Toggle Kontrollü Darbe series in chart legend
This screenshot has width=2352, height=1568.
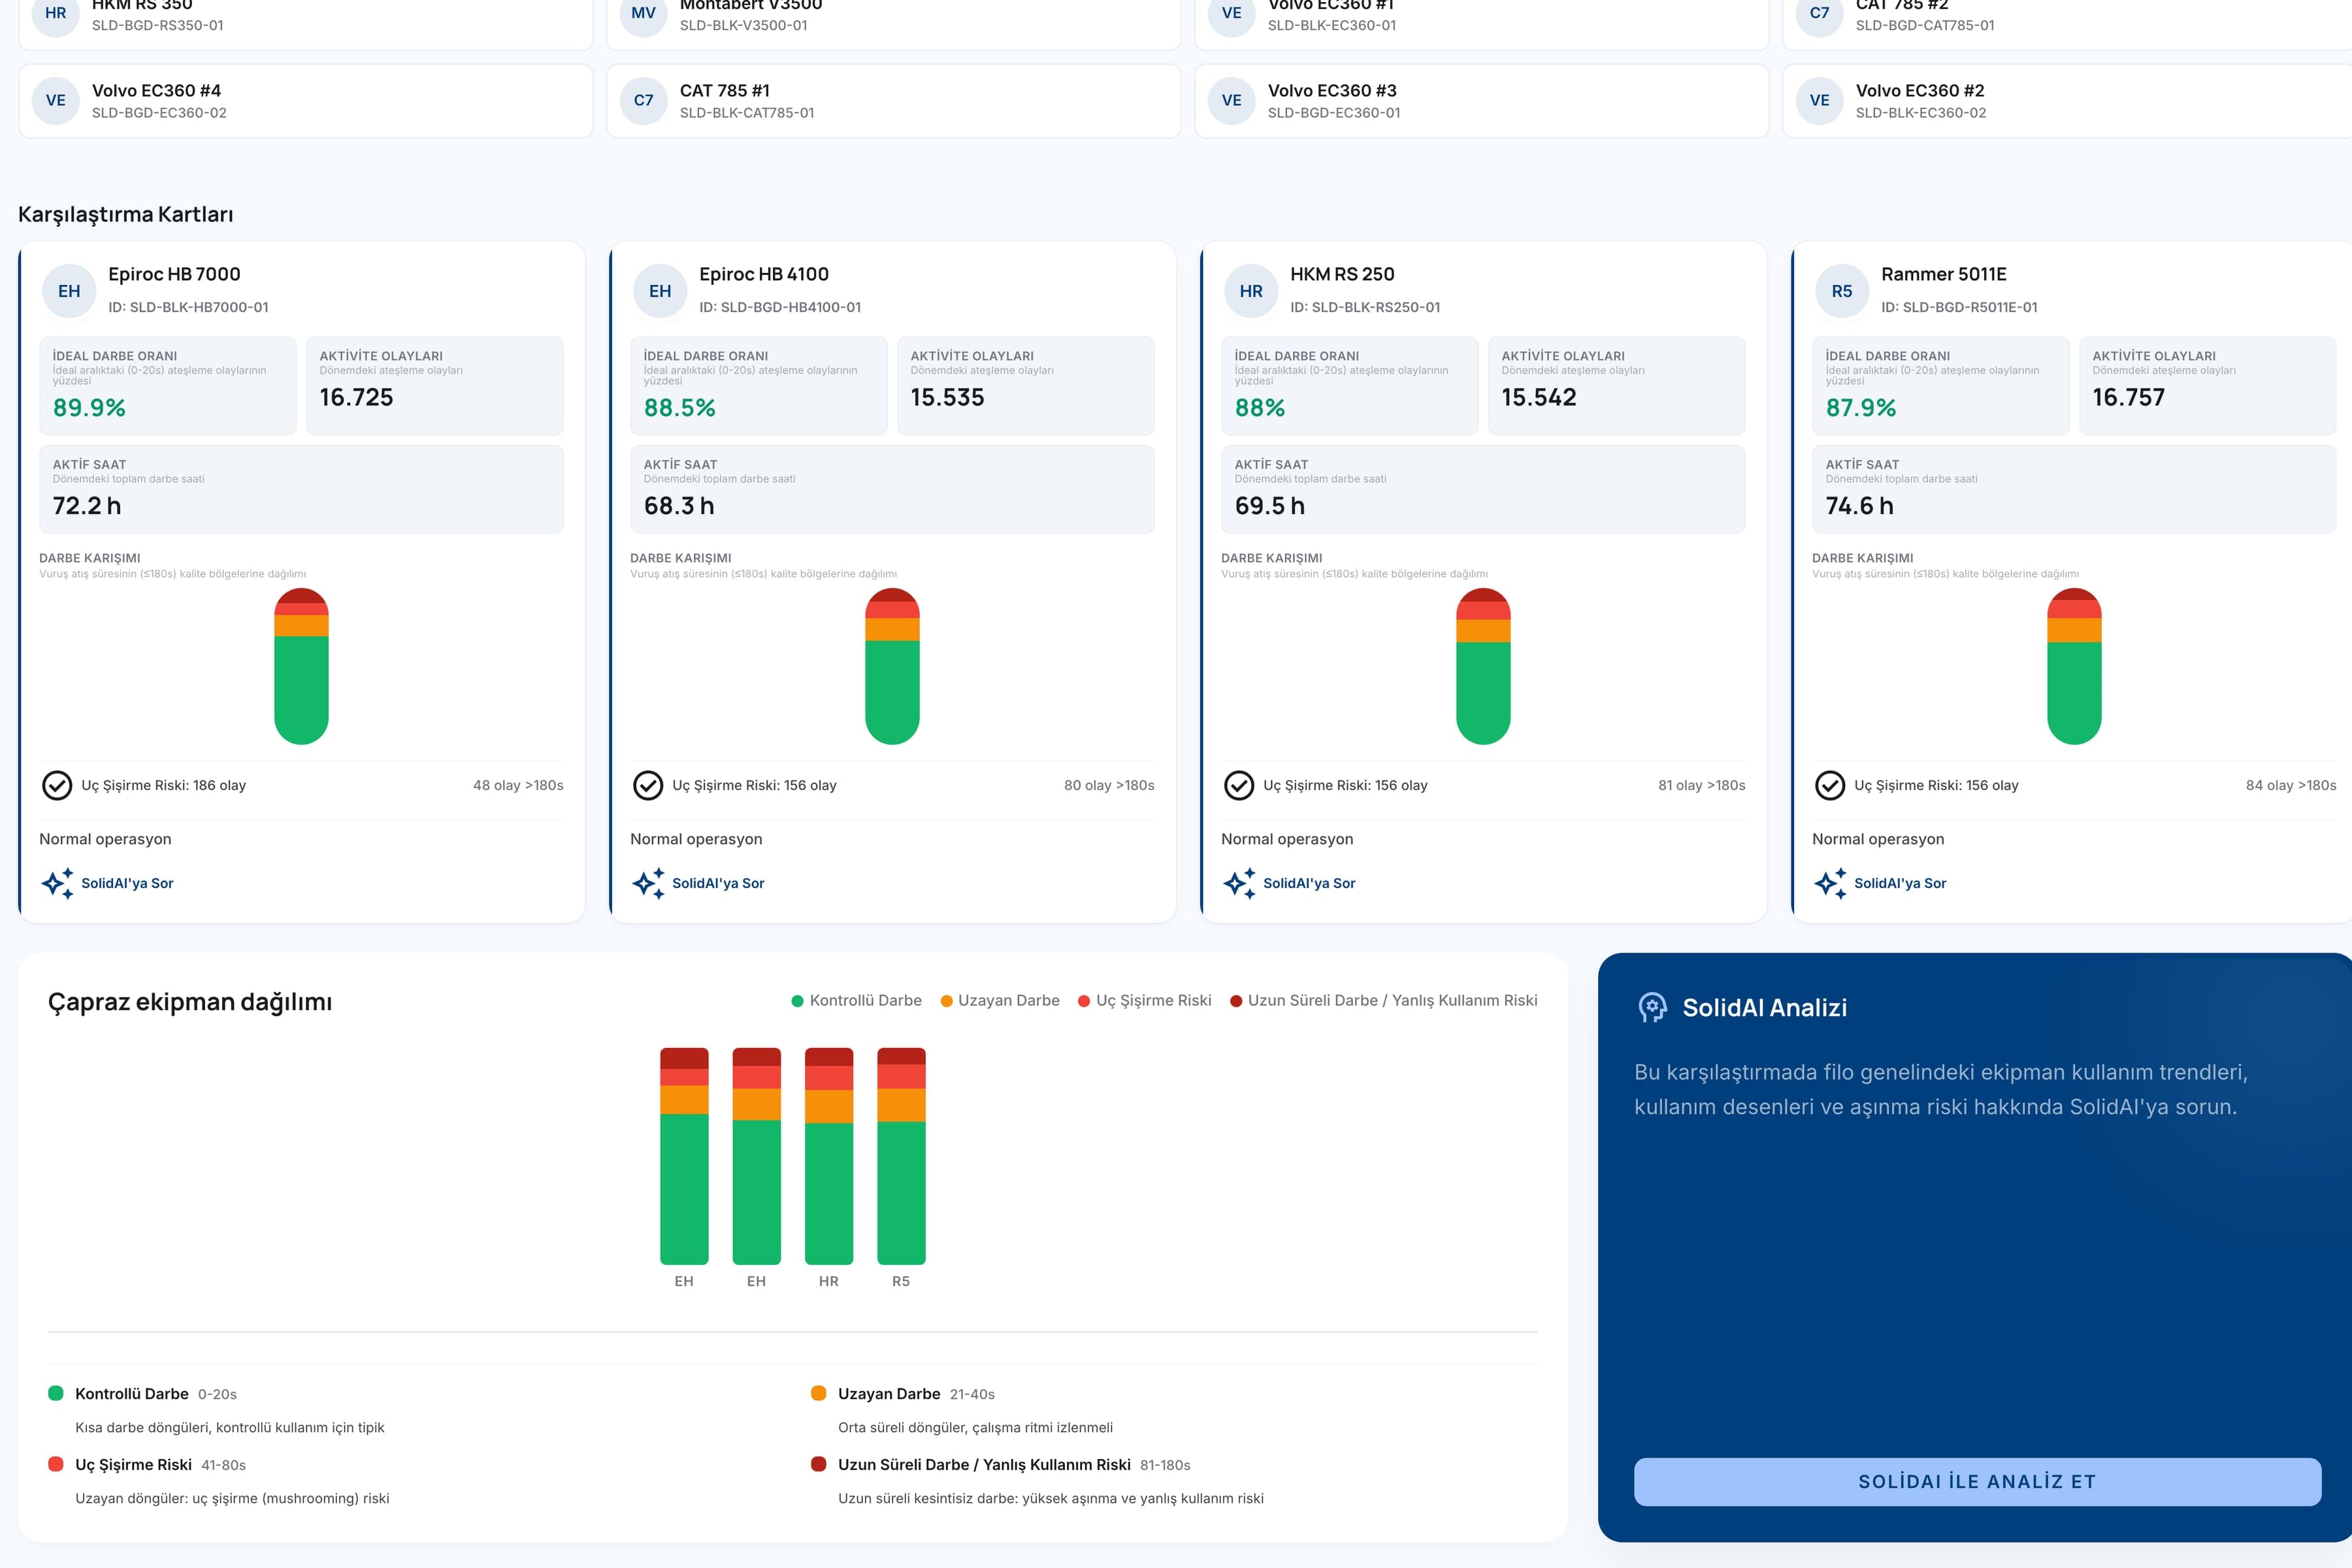pos(856,1001)
